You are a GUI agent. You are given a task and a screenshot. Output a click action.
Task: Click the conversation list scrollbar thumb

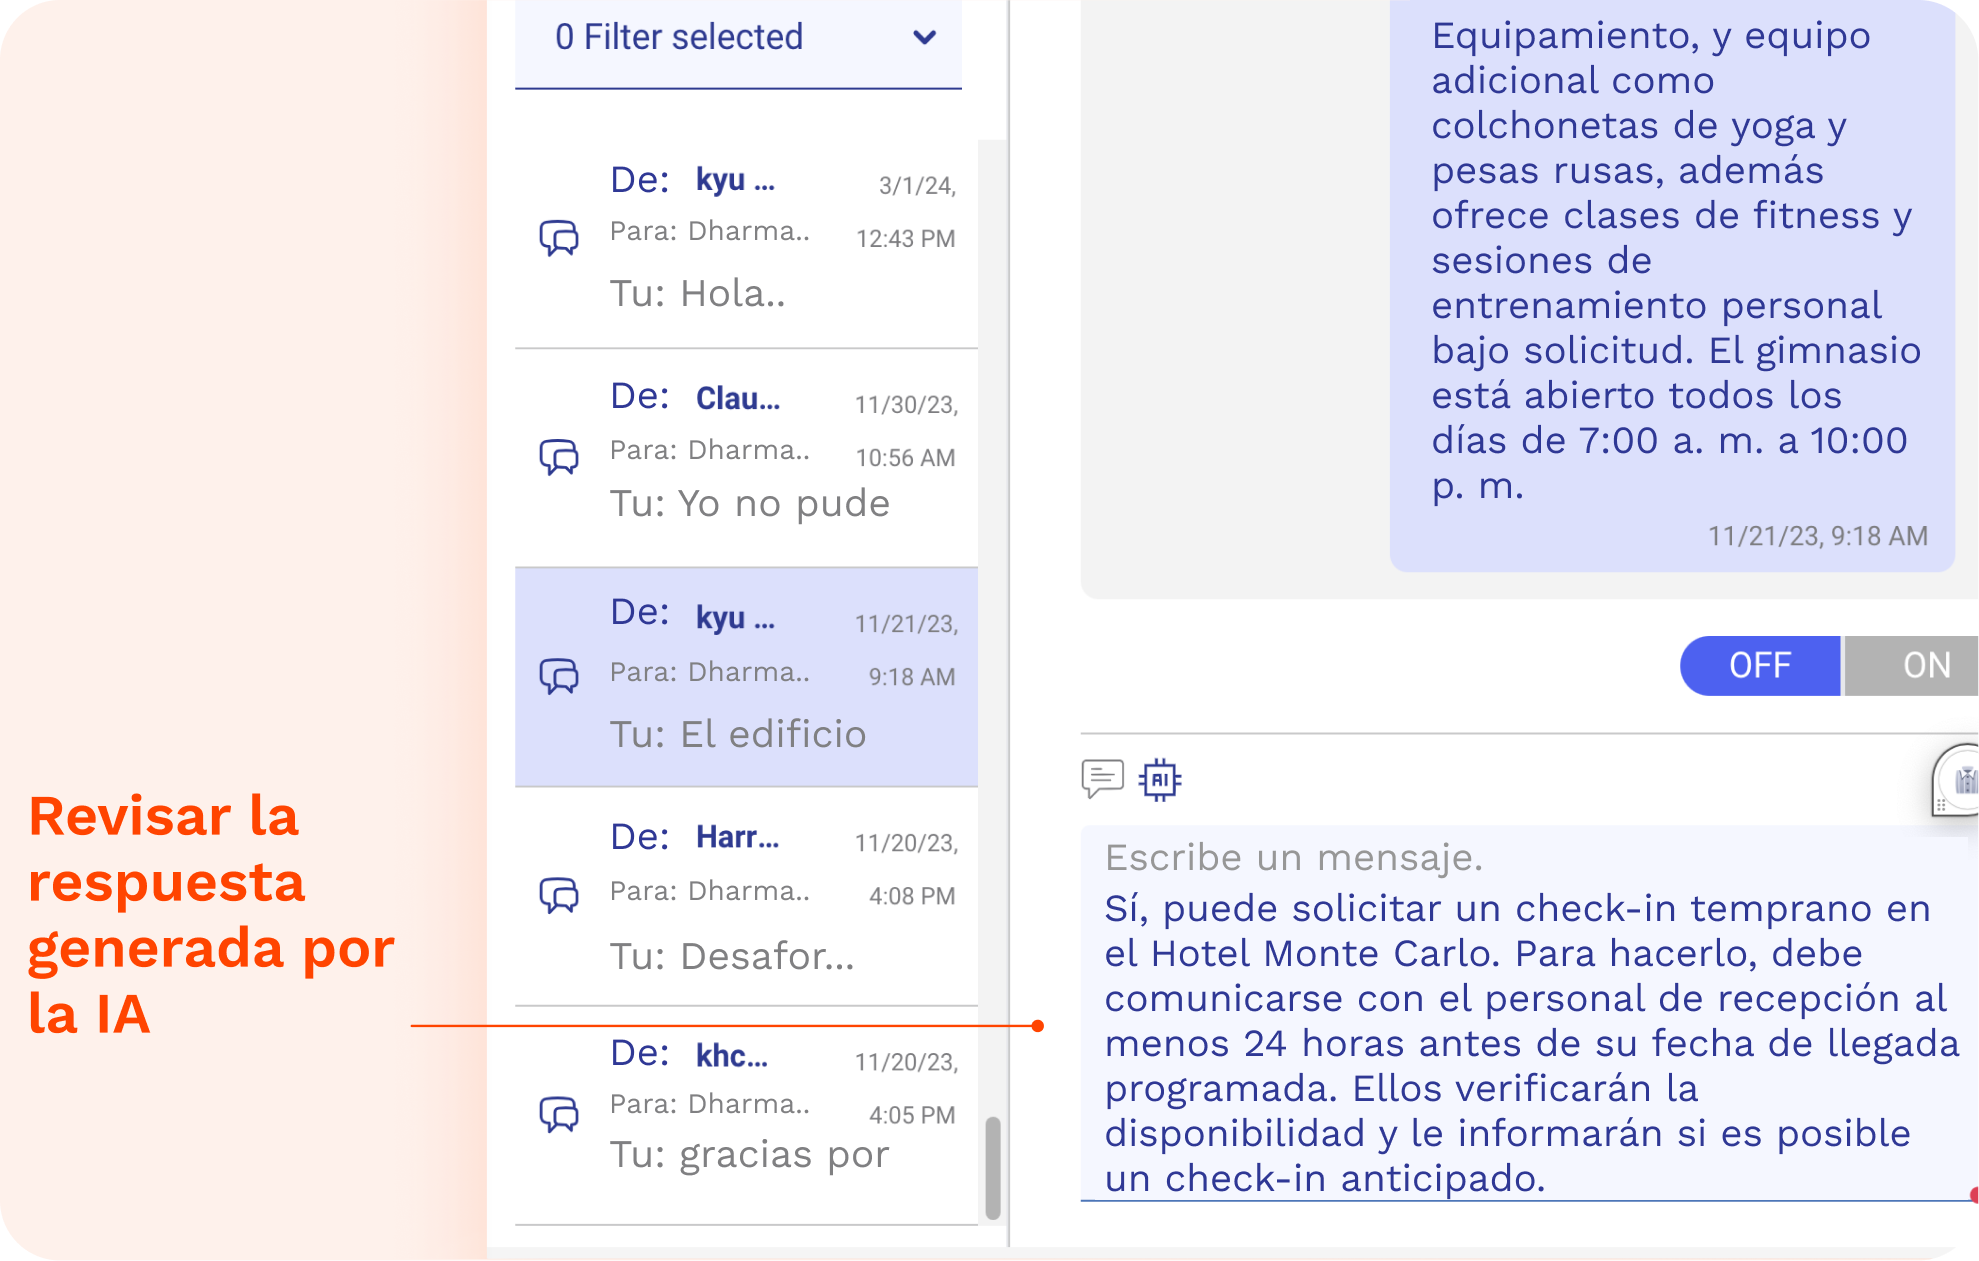[993, 1167]
